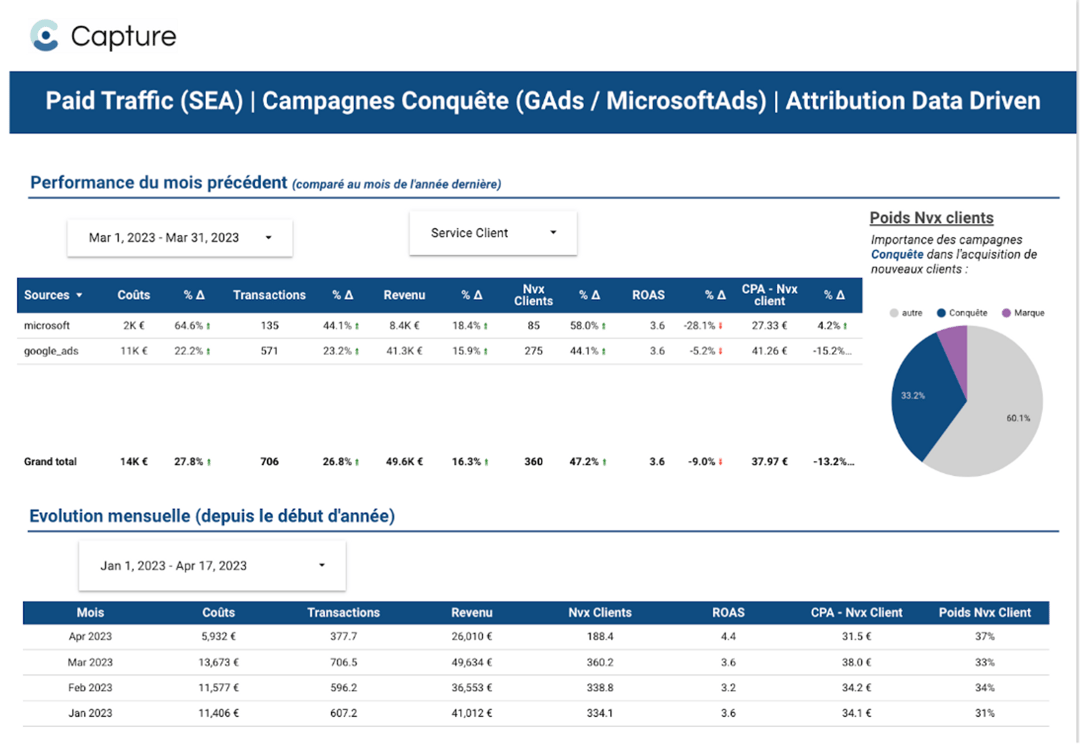Click the green up arrow beside microsoft's 64.6%
Image resolution: width=1080 pixels, height=744 pixels.
[x=207, y=324]
